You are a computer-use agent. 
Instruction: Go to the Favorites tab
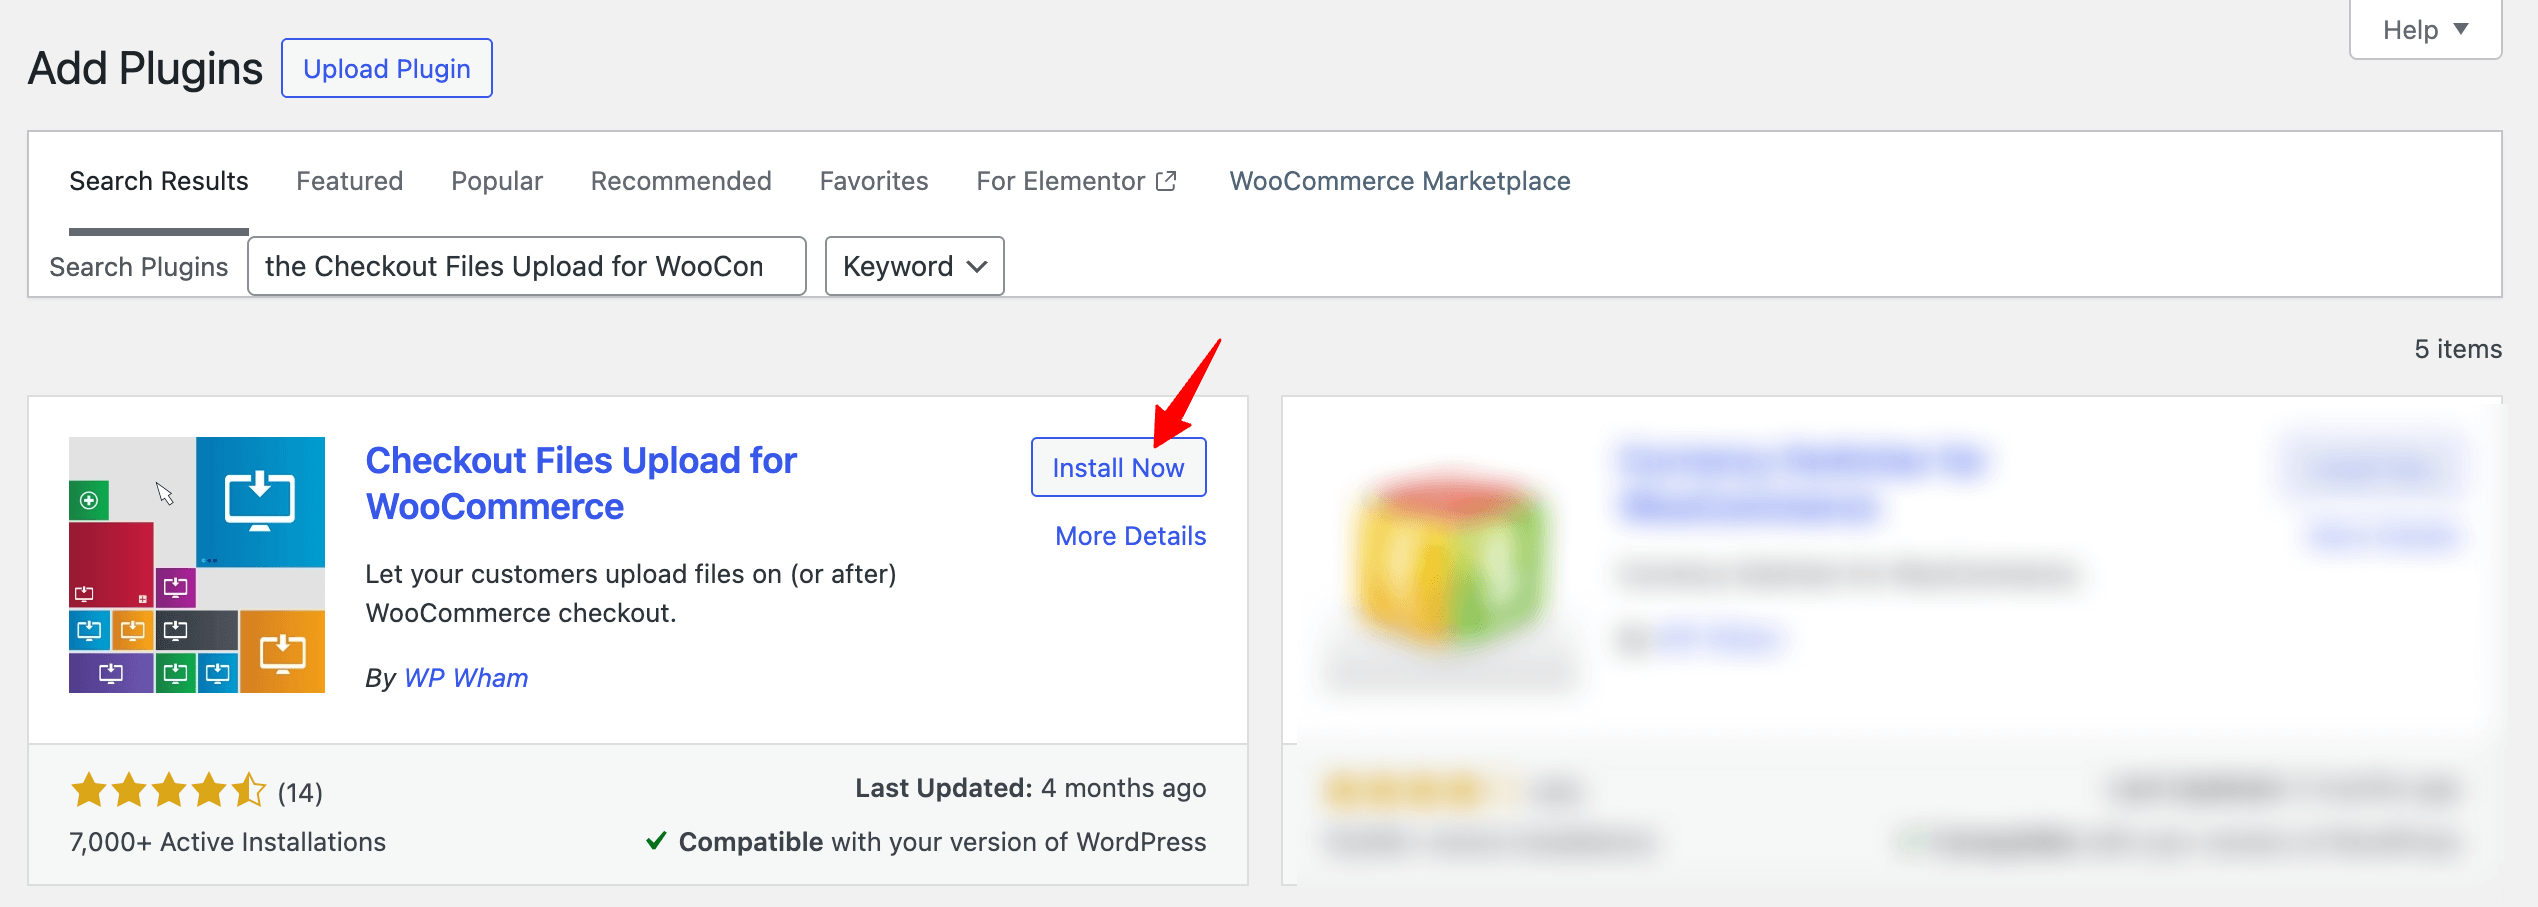873,181
